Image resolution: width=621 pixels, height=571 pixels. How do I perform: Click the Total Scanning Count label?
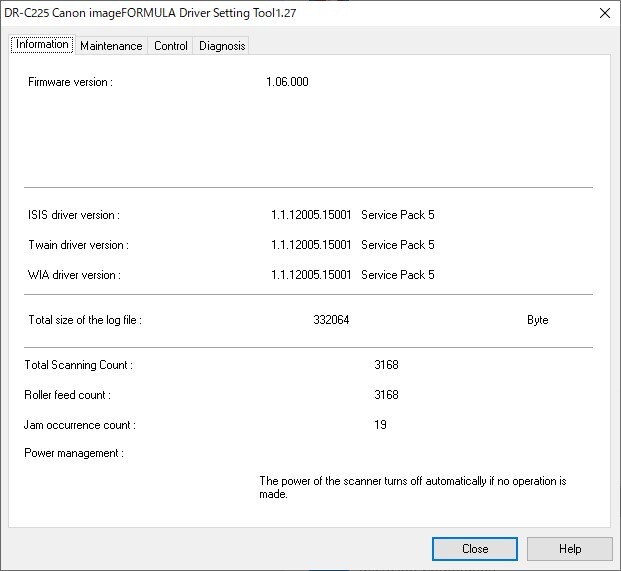click(x=78, y=365)
